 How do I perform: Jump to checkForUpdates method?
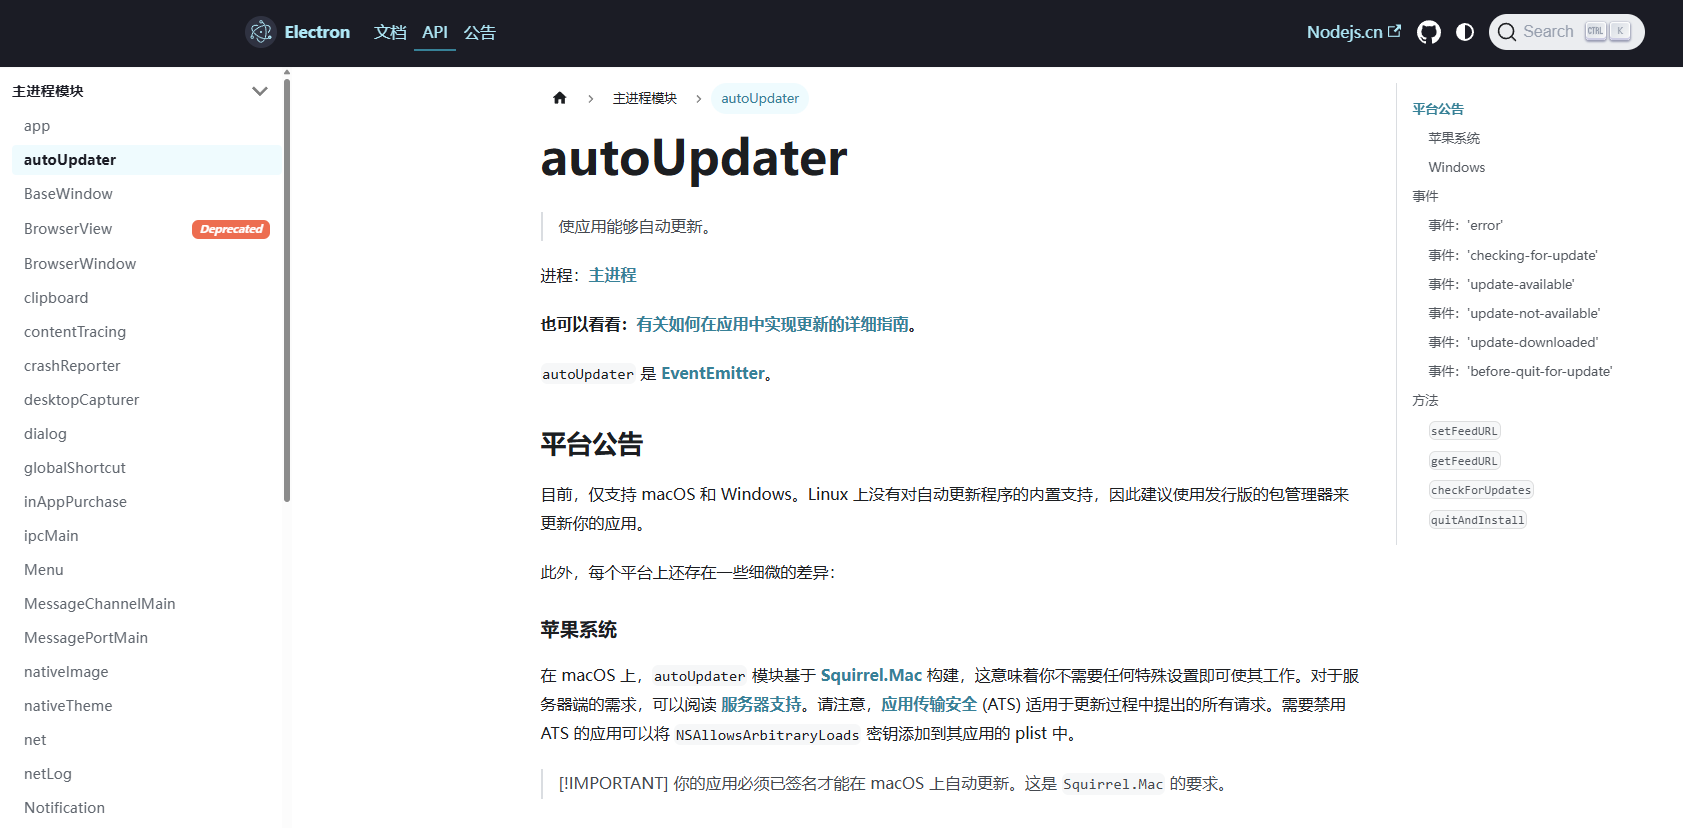click(x=1481, y=490)
